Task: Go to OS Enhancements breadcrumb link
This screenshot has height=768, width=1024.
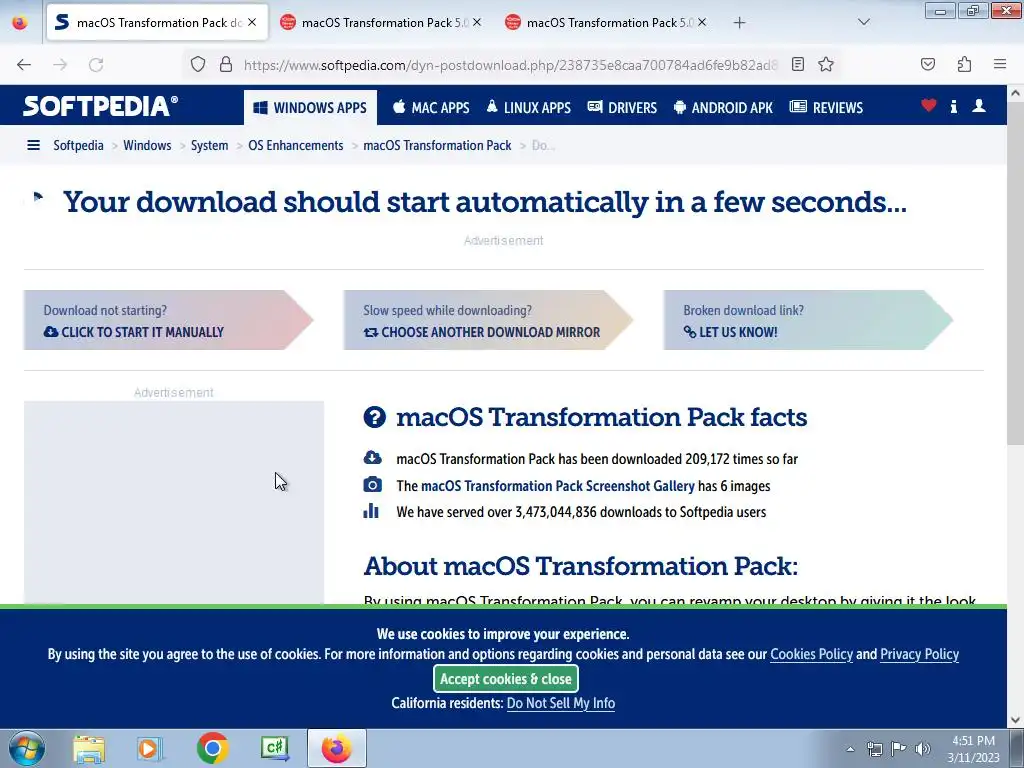Action: (x=295, y=145)
